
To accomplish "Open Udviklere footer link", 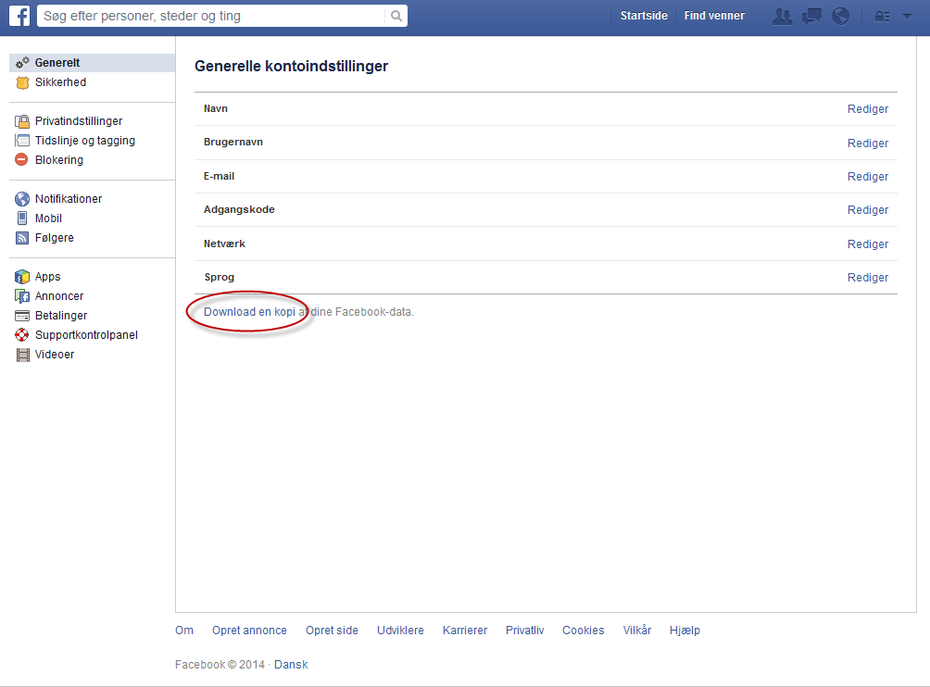I will pos(400,630).
